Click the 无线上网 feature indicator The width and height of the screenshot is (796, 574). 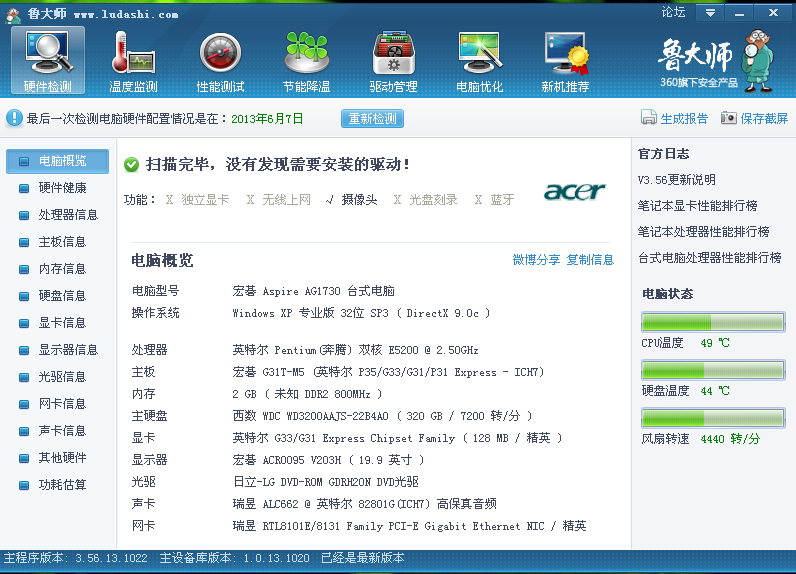click(x=279, y=200)
